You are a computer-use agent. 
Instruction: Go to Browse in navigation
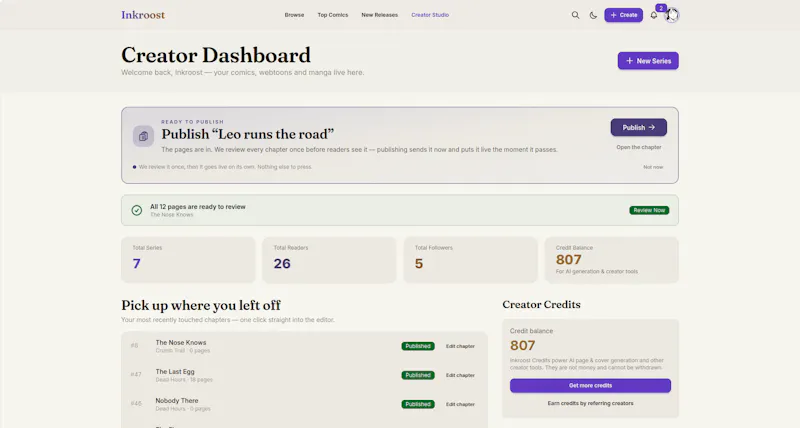tap(294, 15)
